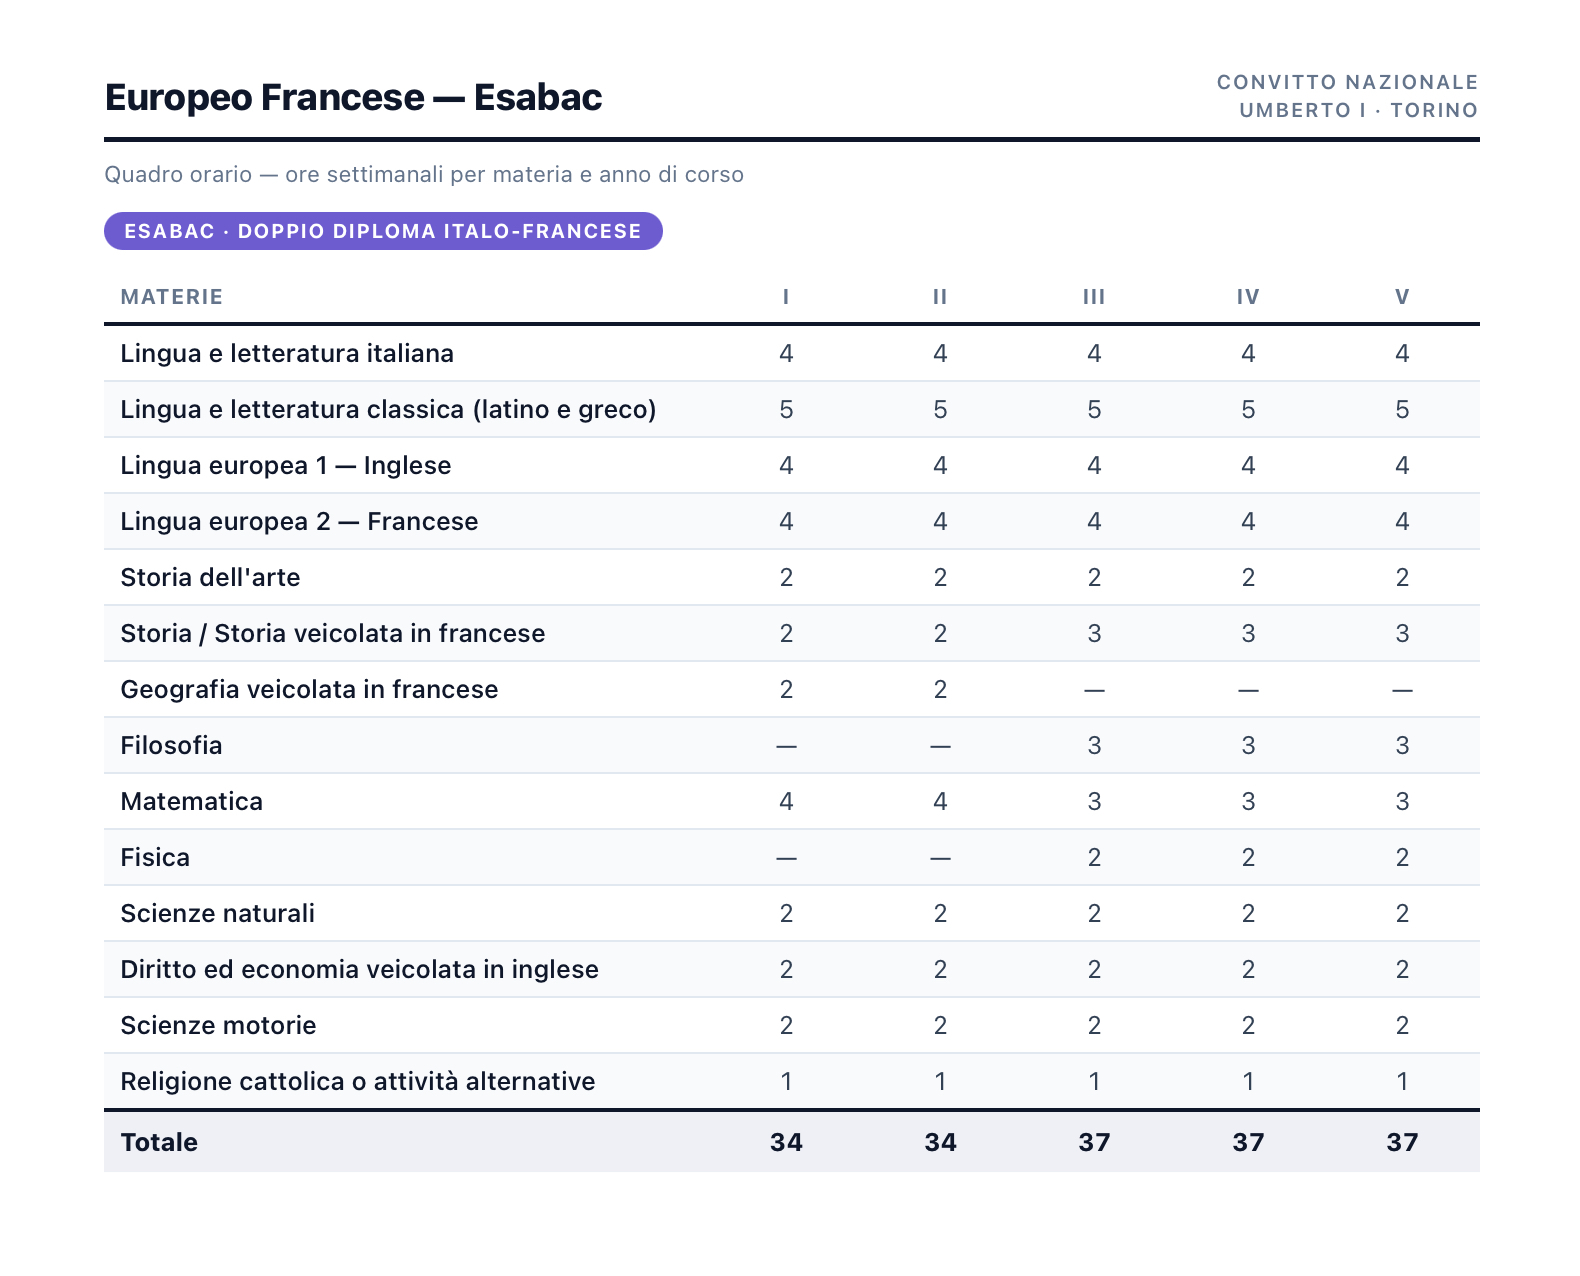Click the Scienze naturali hours for year III
The height and width of the screenshot is (1276, 1580).
(1094, 913)
